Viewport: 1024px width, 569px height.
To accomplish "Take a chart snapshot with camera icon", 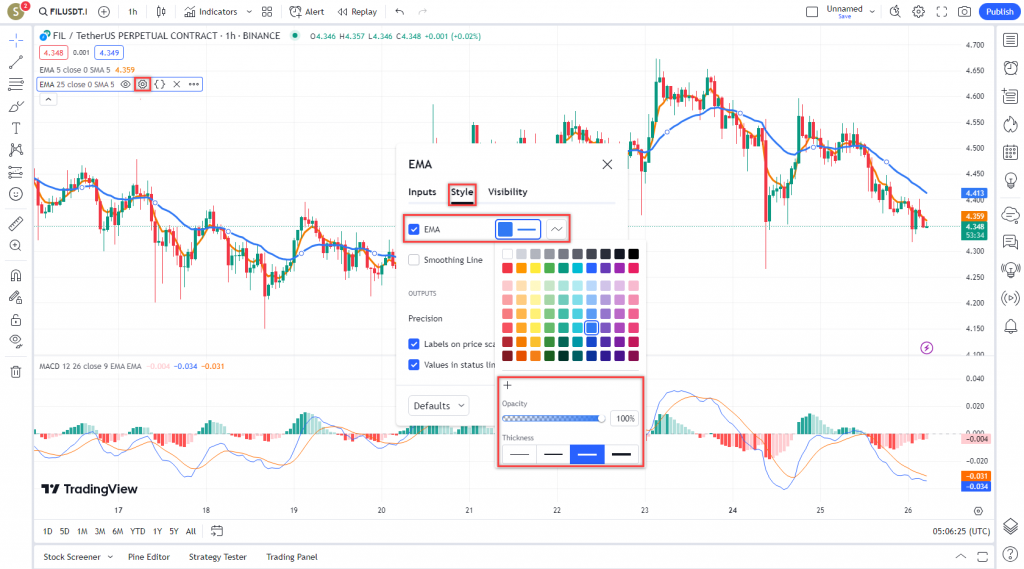I will click(x=964, y=12).
